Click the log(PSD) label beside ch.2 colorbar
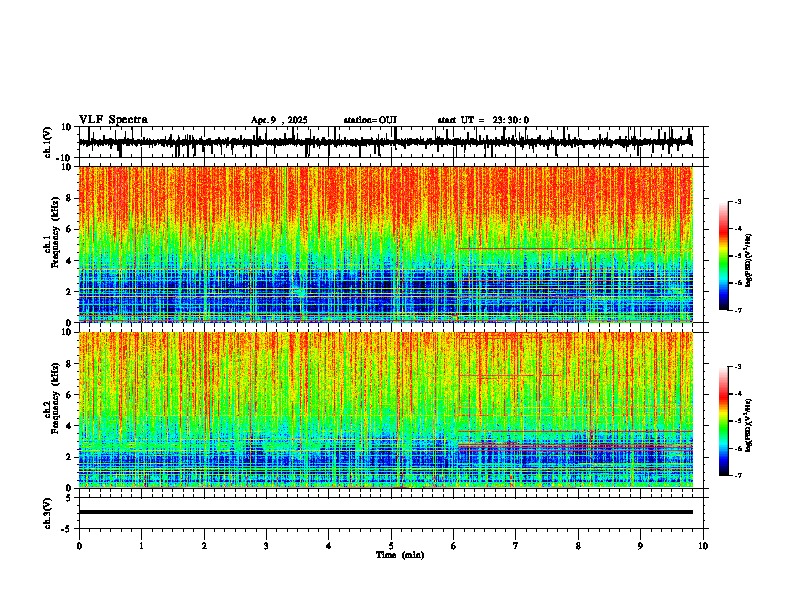Image resolution: width=792 pixels, height=612 pixels. 748,425
